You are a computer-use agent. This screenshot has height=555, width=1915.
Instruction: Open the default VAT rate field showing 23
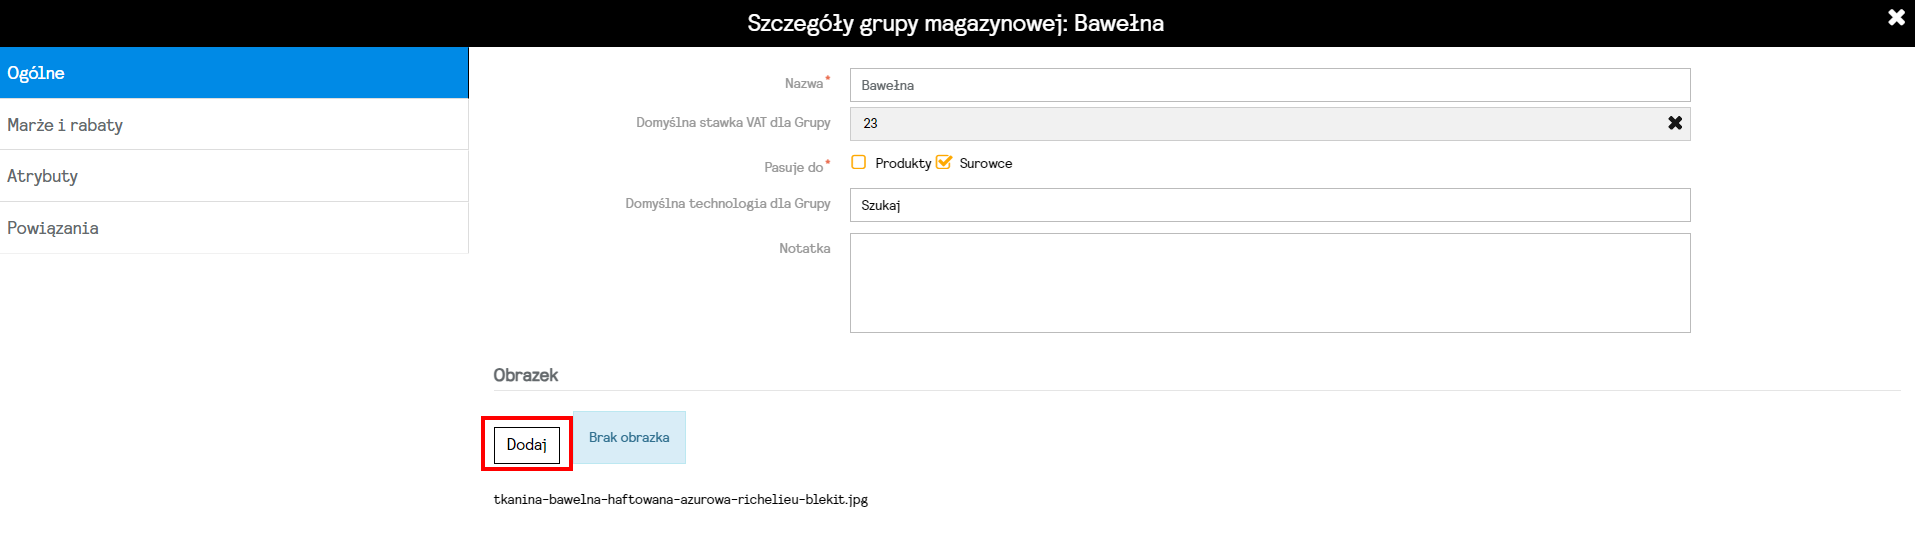click(x=1255, y=124)
